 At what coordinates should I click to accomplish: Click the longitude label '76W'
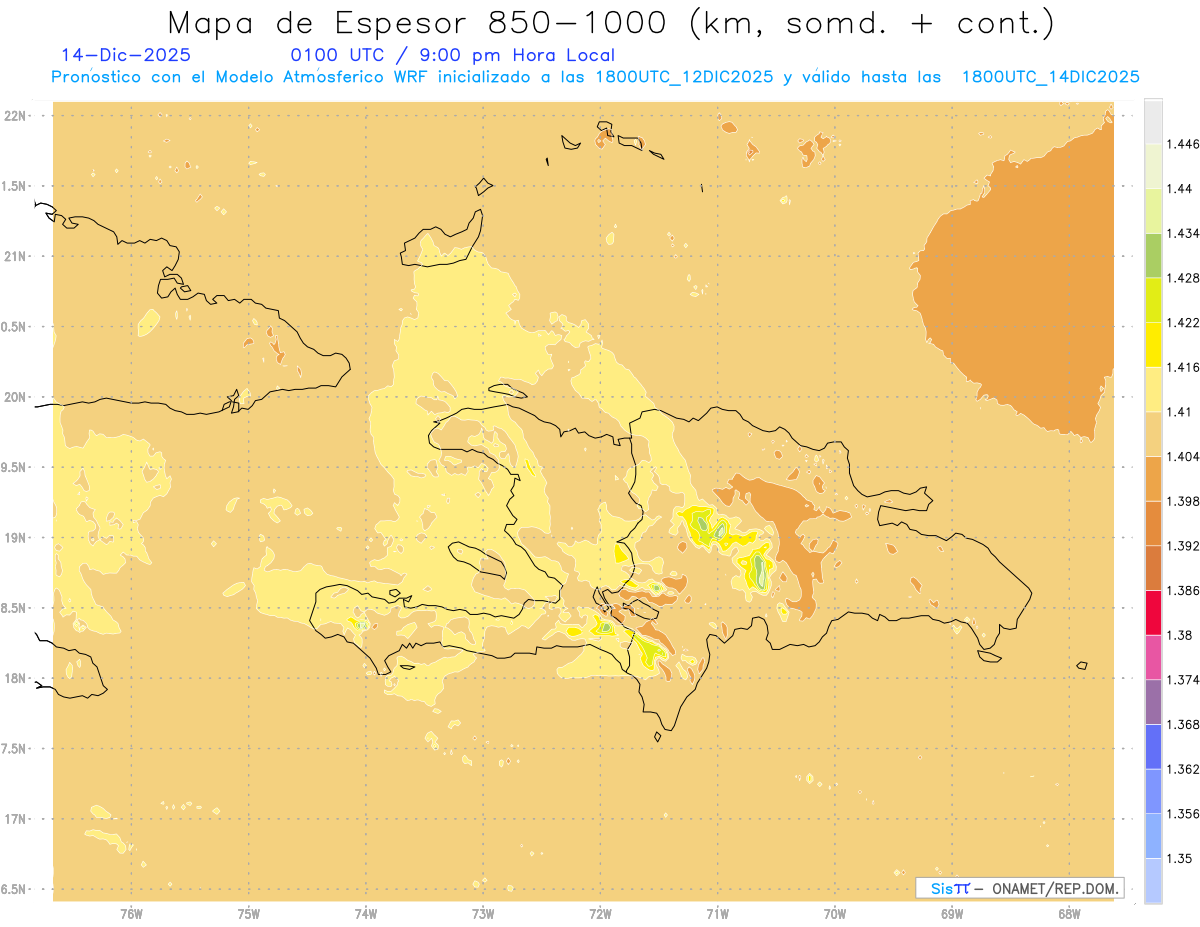(131, 914)
